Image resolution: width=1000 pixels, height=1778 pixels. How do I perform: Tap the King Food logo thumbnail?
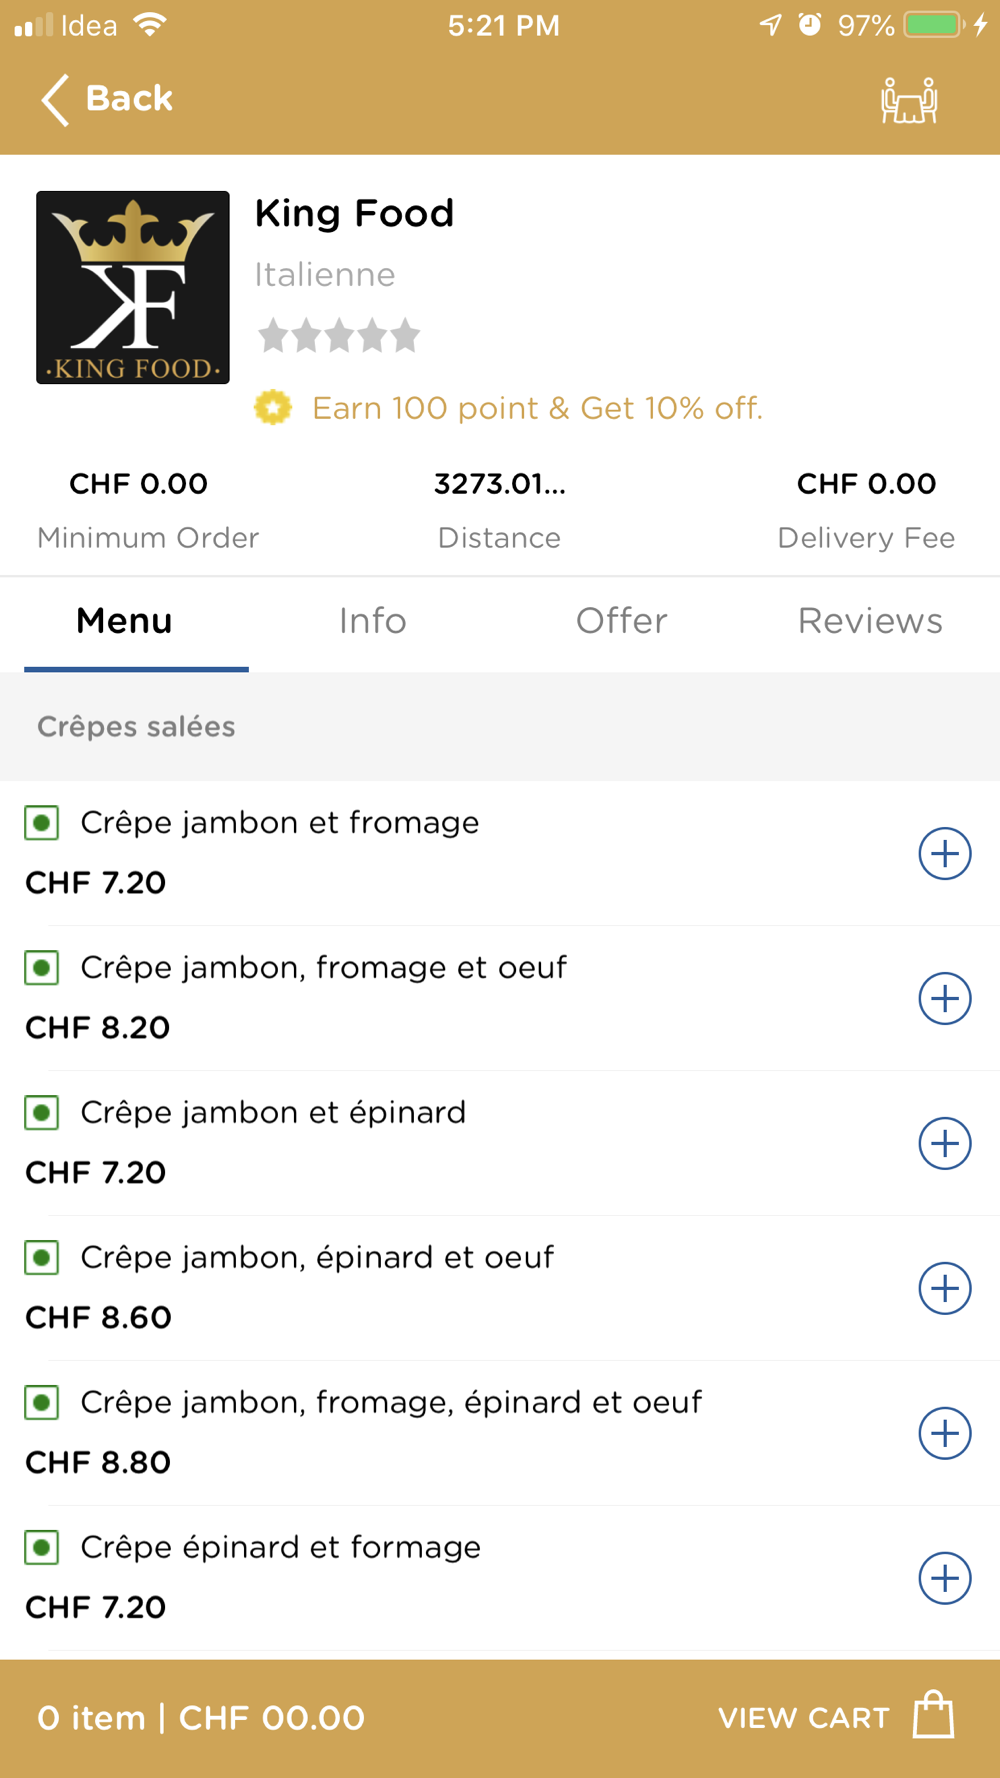(x=133, y=288)
